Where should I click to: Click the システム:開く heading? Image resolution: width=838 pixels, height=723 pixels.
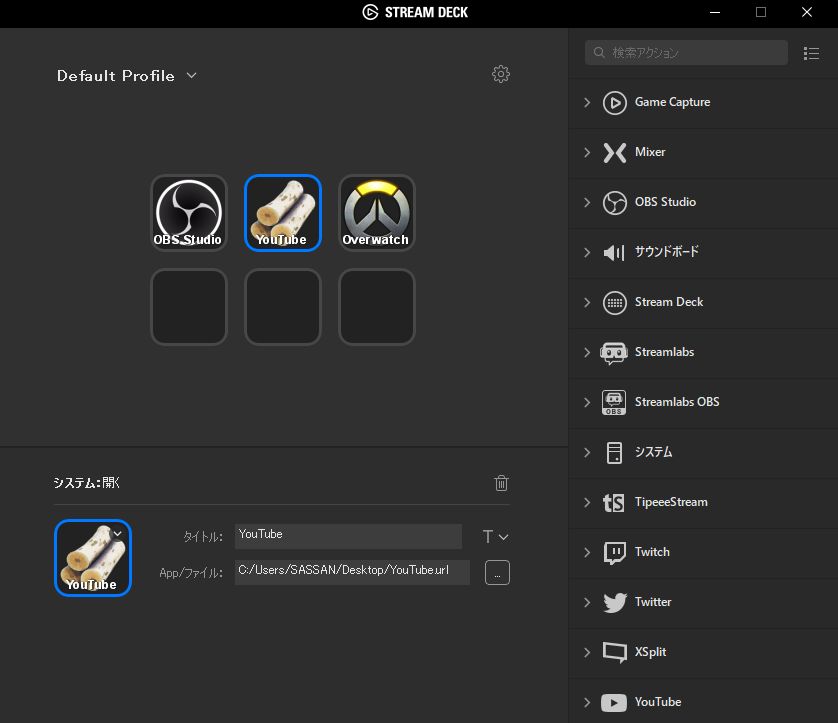pos(87,483)
